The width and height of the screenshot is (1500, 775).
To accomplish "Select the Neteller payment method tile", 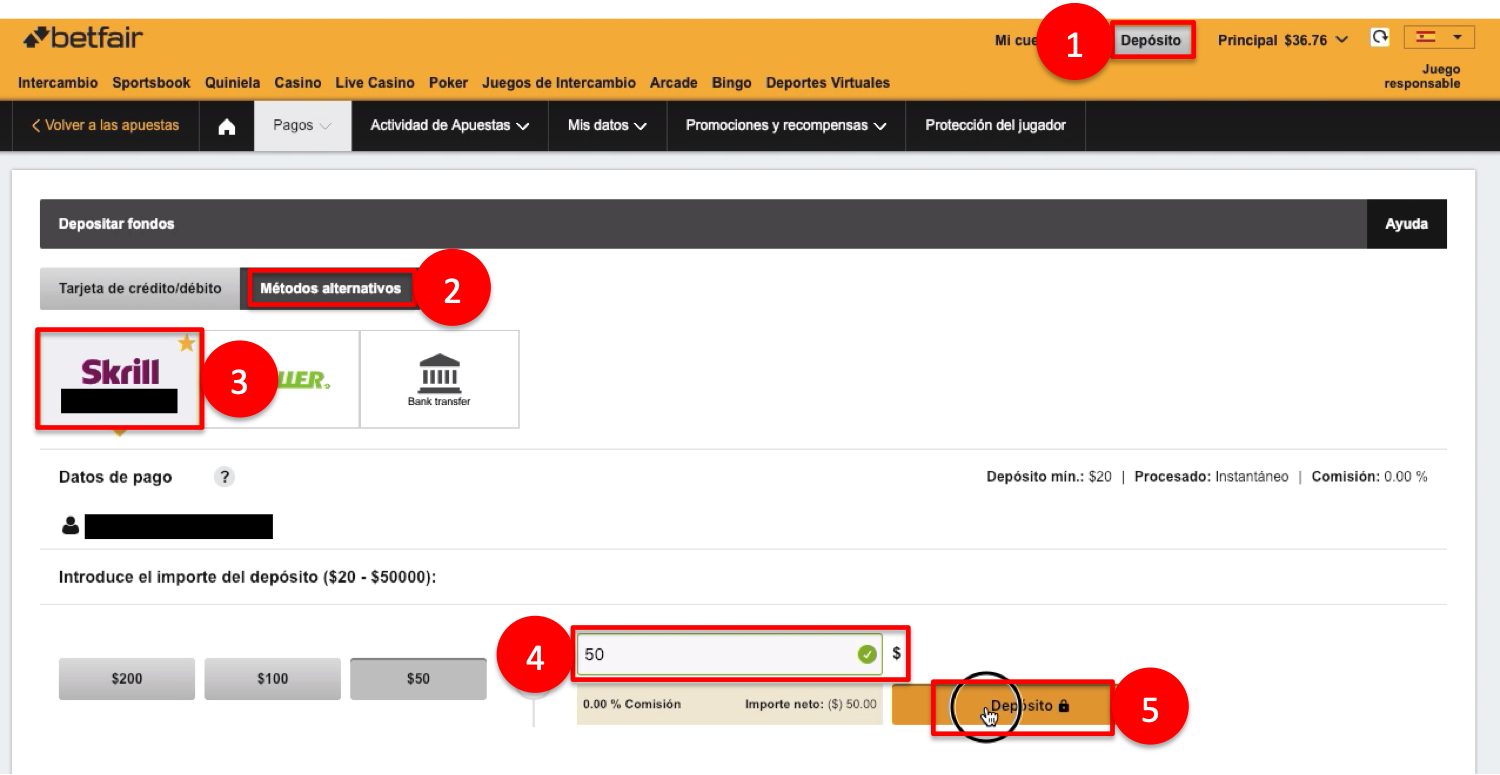I will (x=282, y=379).
